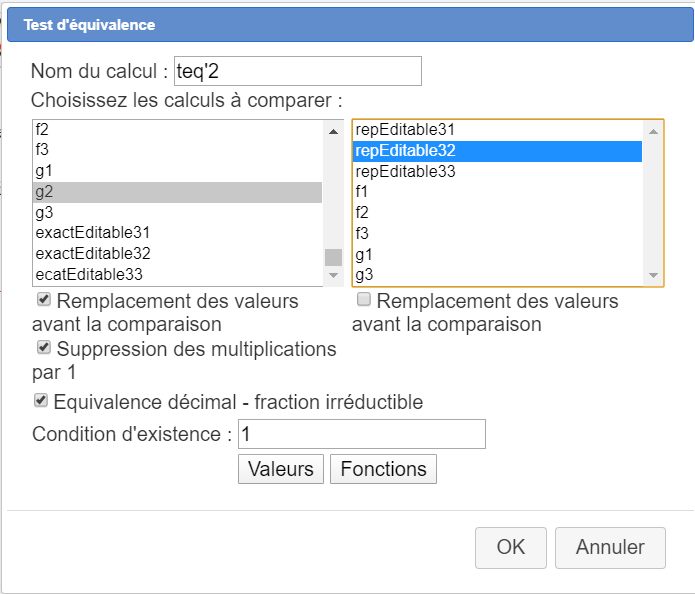Uncheck 'Suppression des multiplications par 1'
Screen dimensions: 695x594
point(44,348)
